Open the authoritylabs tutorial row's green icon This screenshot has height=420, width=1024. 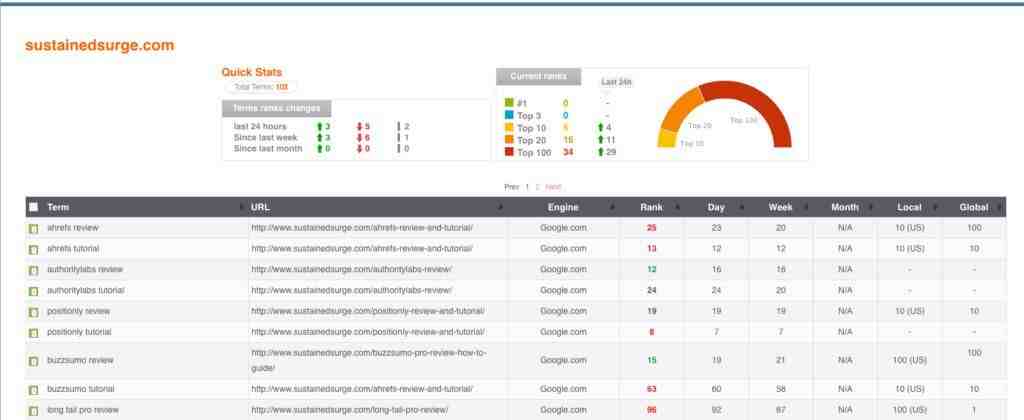click(x=33, y=291)
